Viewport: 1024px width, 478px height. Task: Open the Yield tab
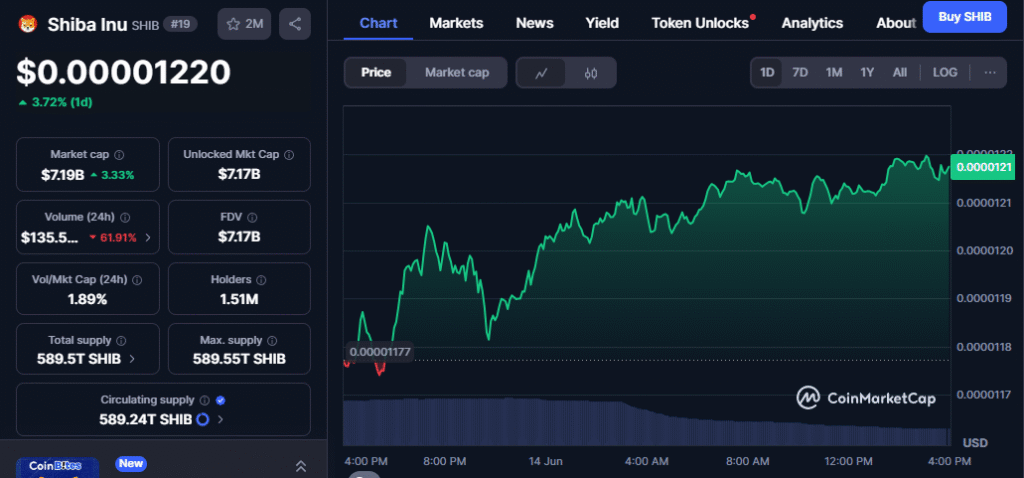602,23
